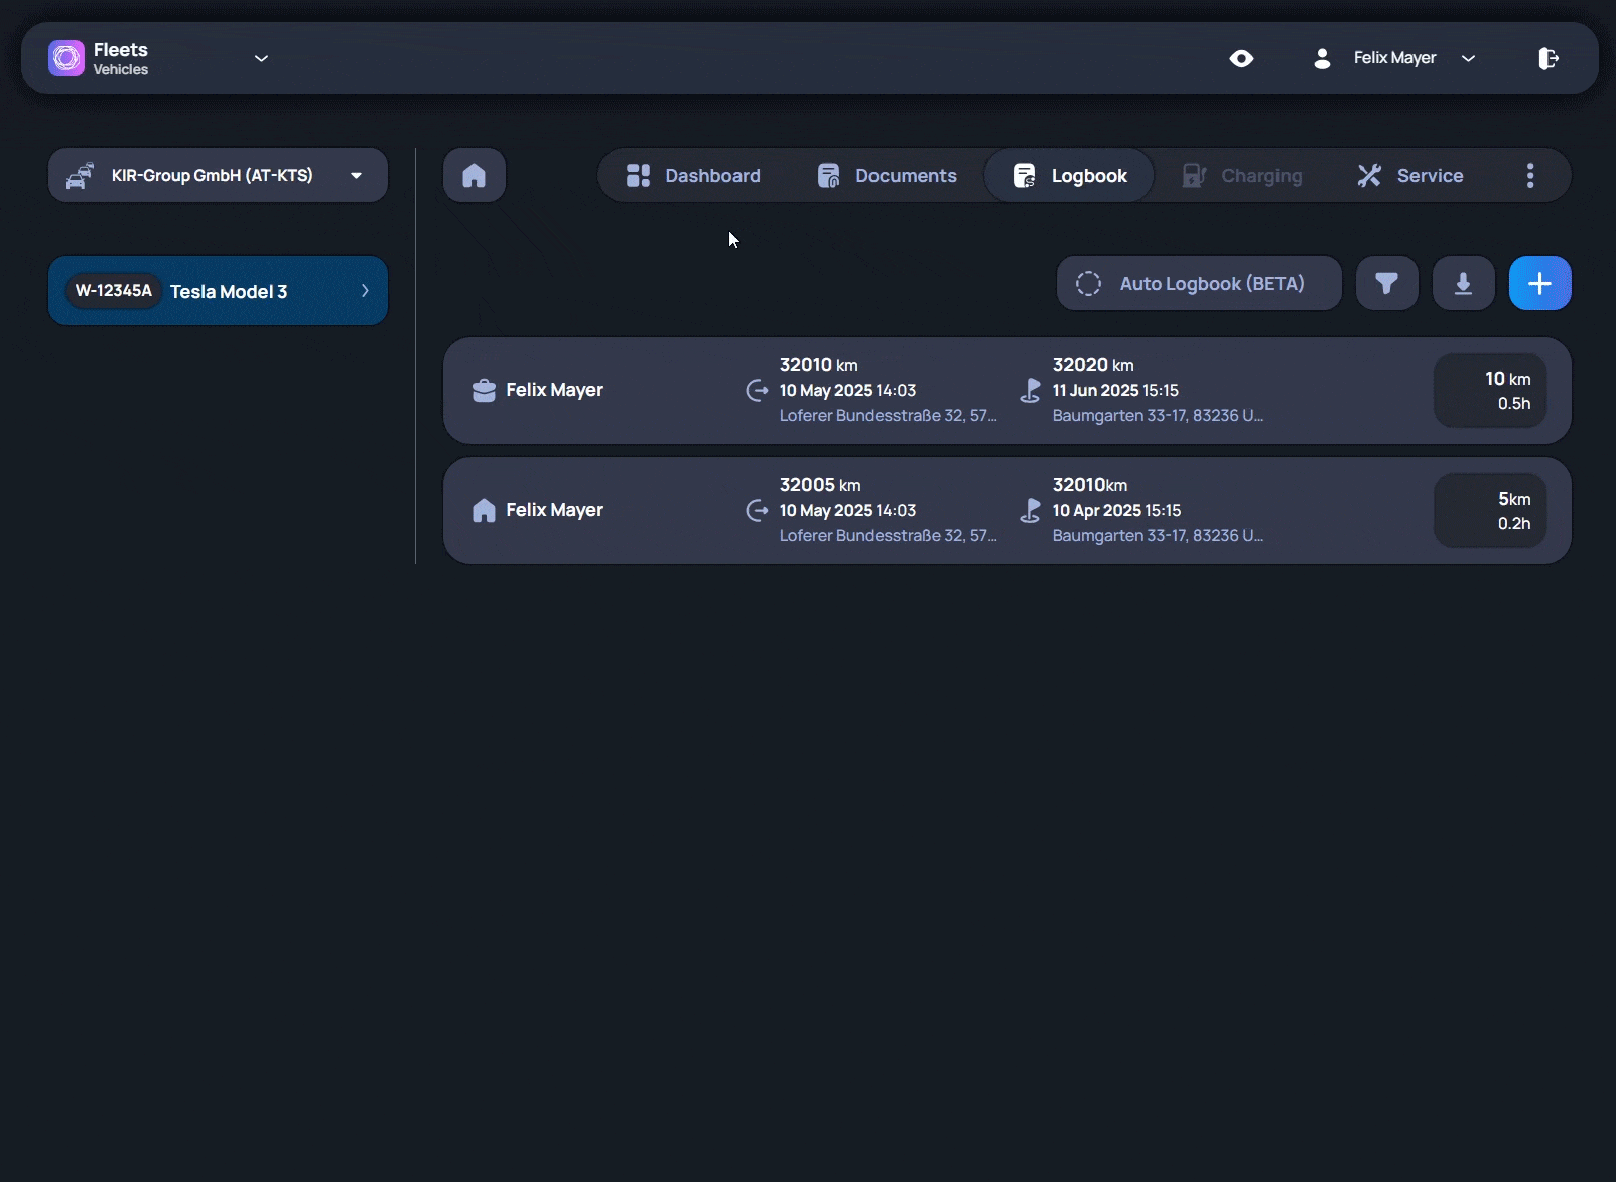The width and height of the screenshot is (1616, 1182).
Task: Click the Fleets app logo icon
Action: (66, 58)
